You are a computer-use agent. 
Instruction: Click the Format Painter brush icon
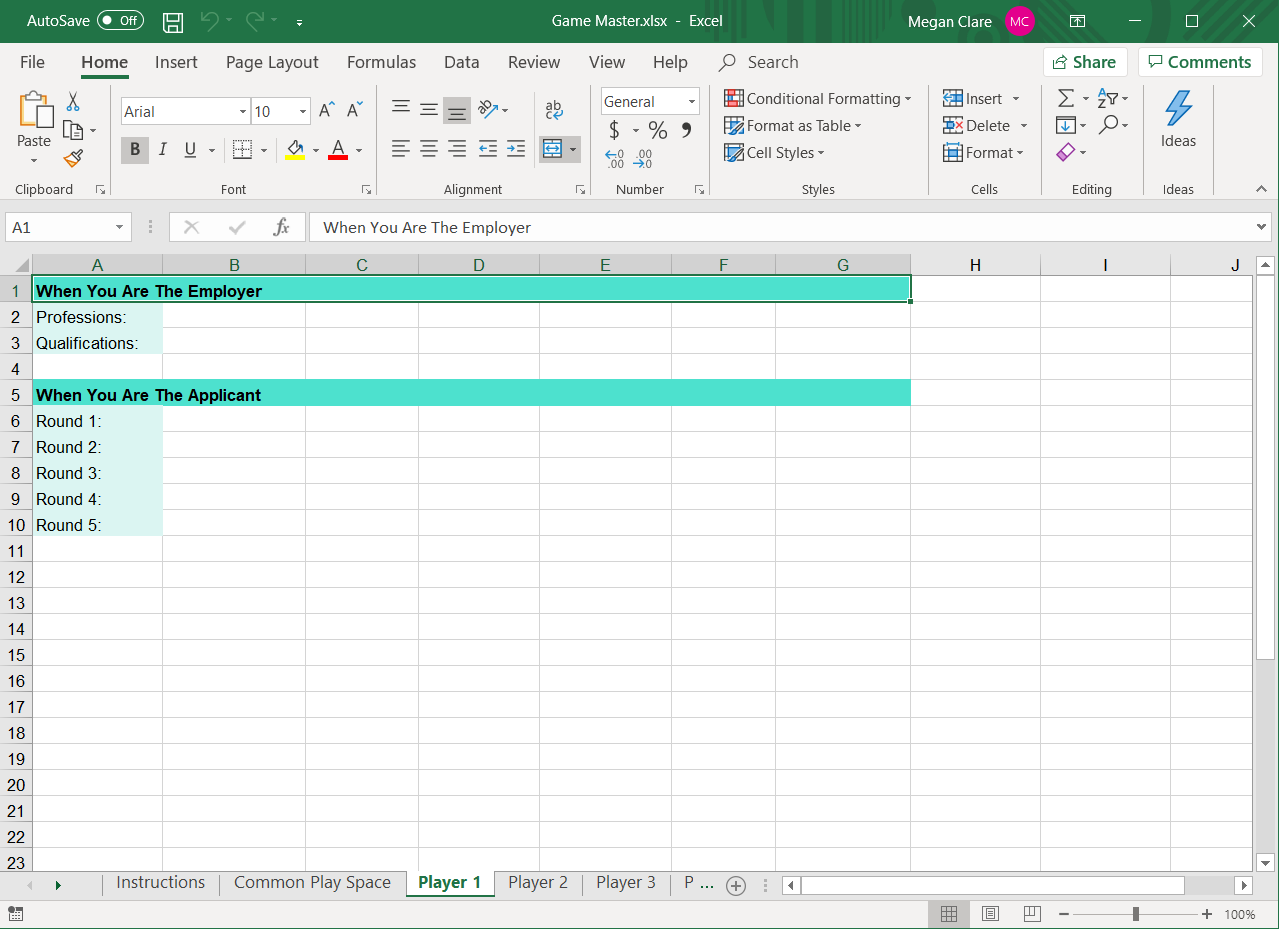coord(73,158)
